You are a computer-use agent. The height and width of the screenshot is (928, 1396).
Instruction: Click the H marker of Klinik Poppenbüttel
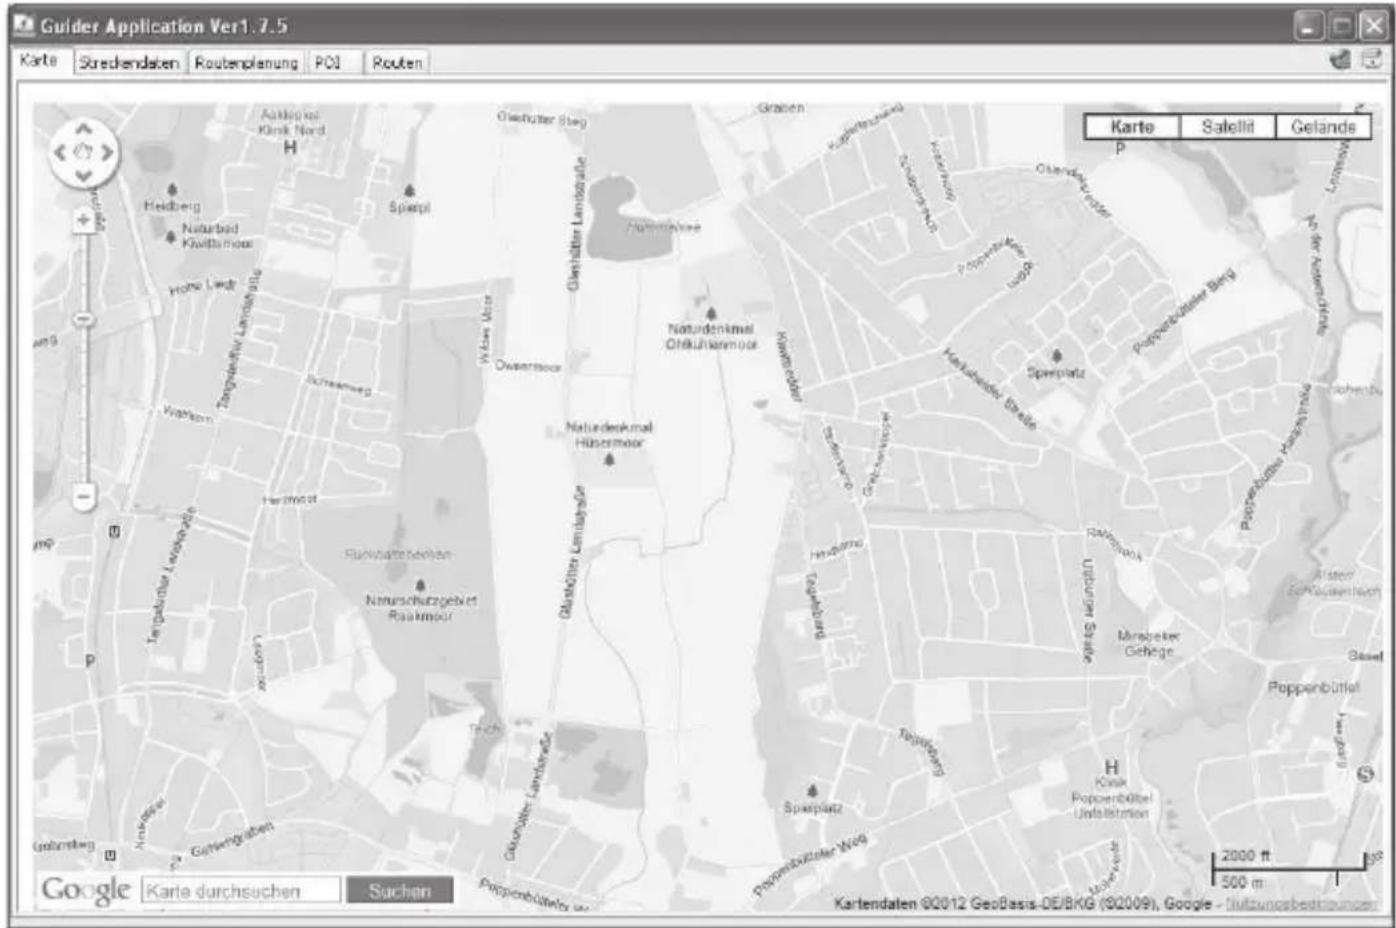coord(1111,768)
